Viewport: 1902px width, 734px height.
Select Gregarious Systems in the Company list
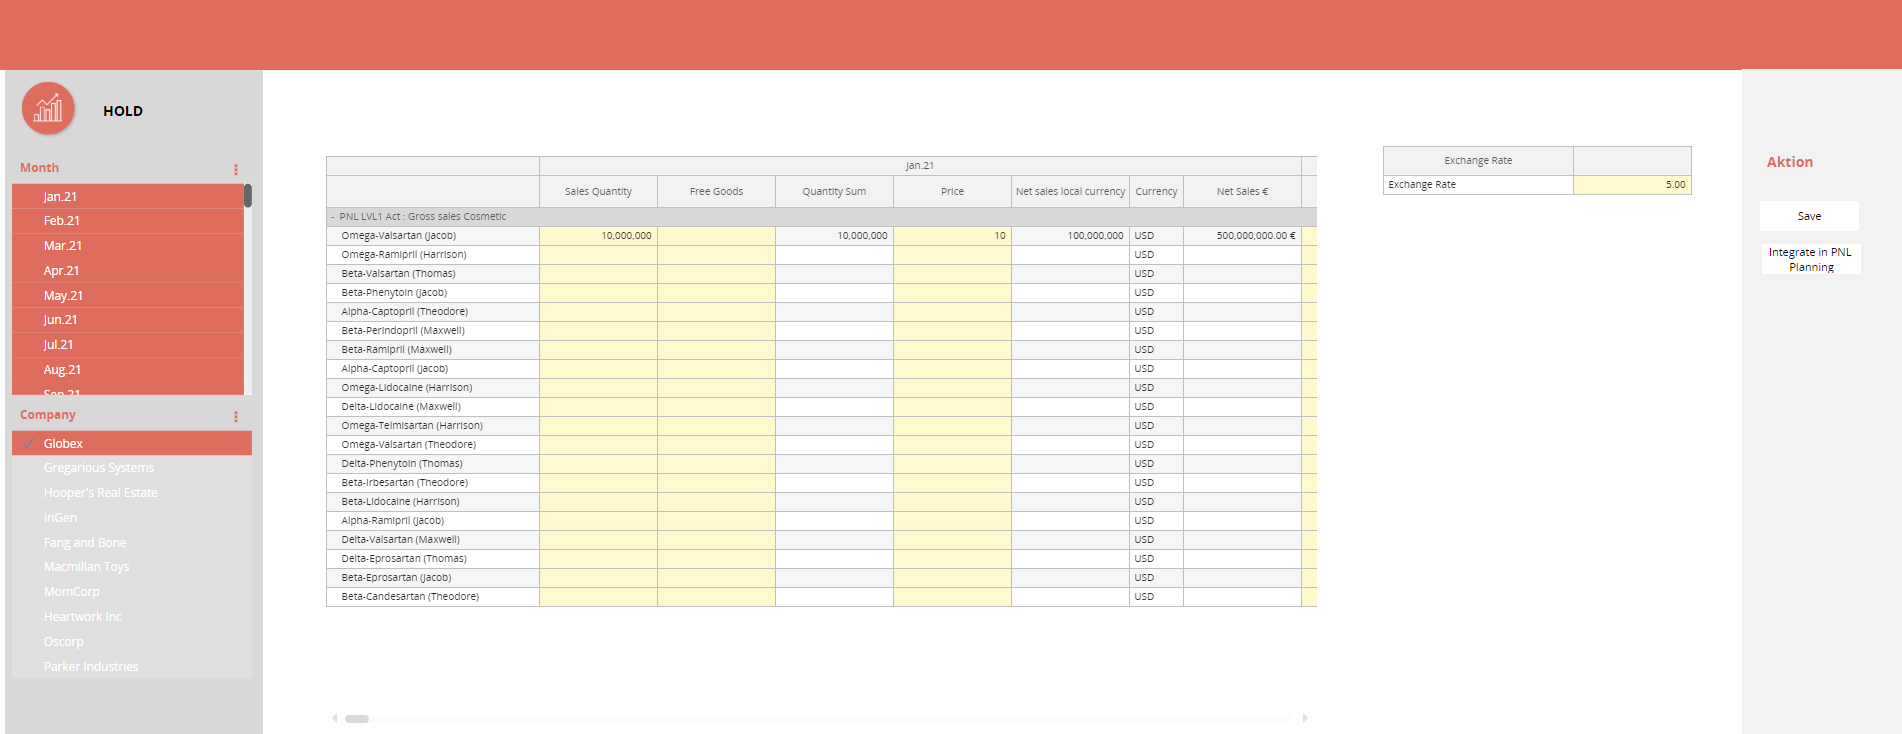coord(99,468)
